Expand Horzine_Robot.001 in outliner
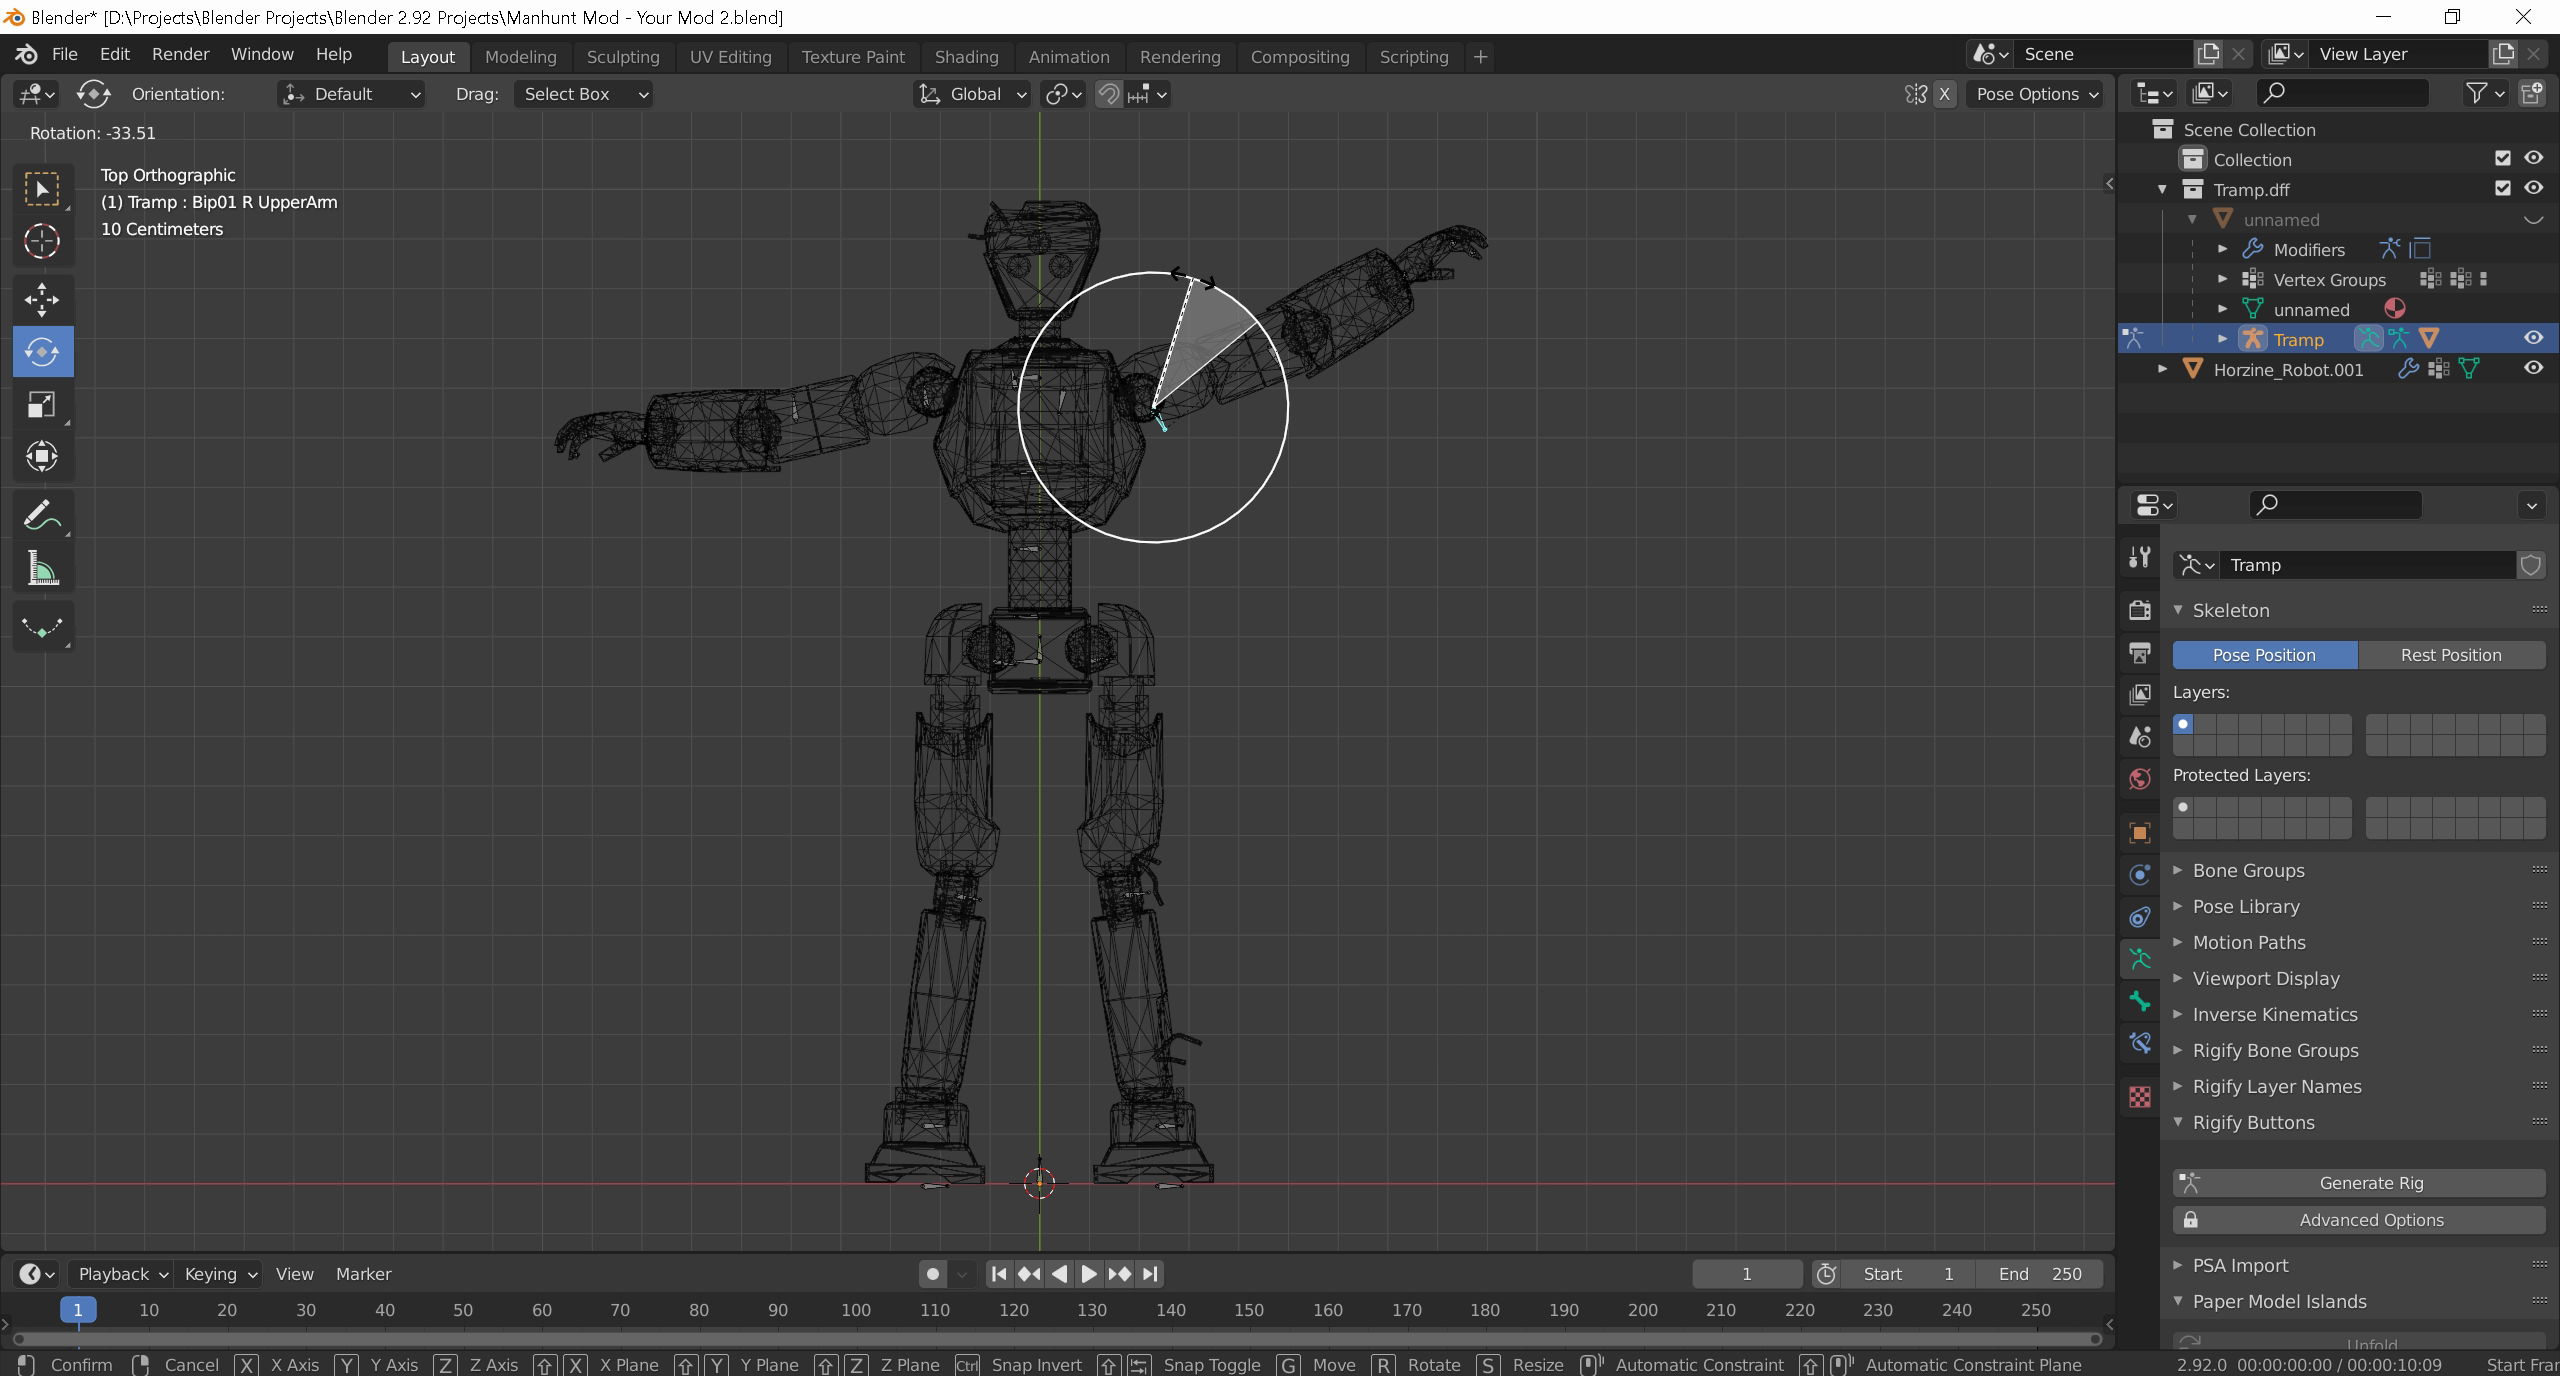The height and width of the screenshot is (1376, 2560). pyautogui.click(x=2162, y=369)
